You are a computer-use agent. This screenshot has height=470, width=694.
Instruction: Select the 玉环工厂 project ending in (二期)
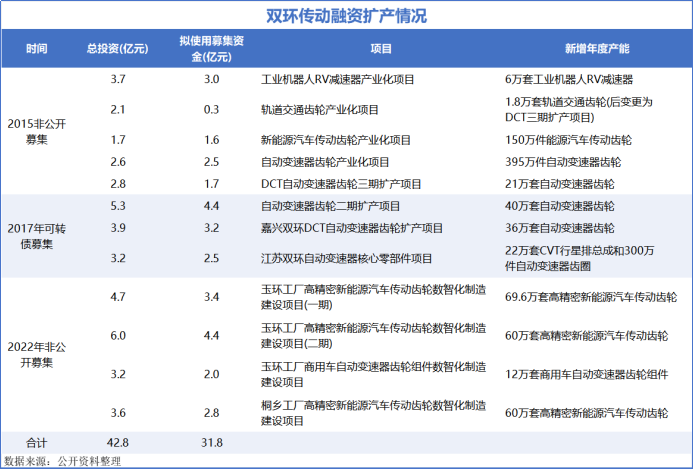374,335
